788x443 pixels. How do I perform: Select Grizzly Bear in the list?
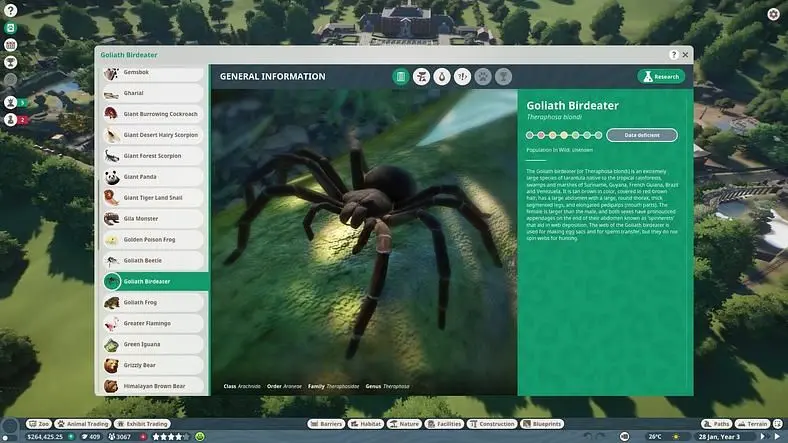(x=153, y=366)
